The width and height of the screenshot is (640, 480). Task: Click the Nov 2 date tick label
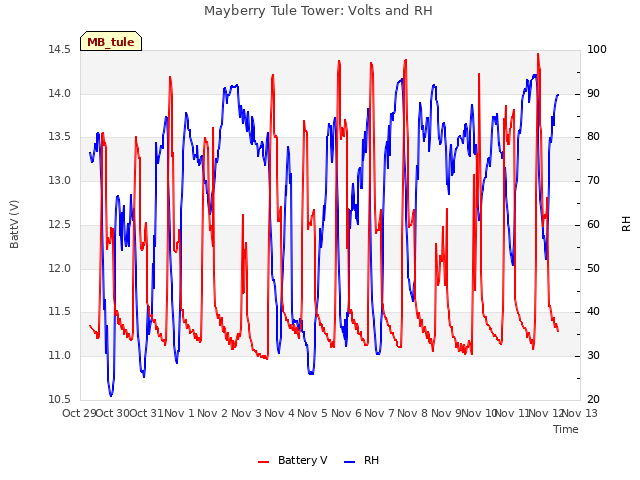(x=213, y=413)
